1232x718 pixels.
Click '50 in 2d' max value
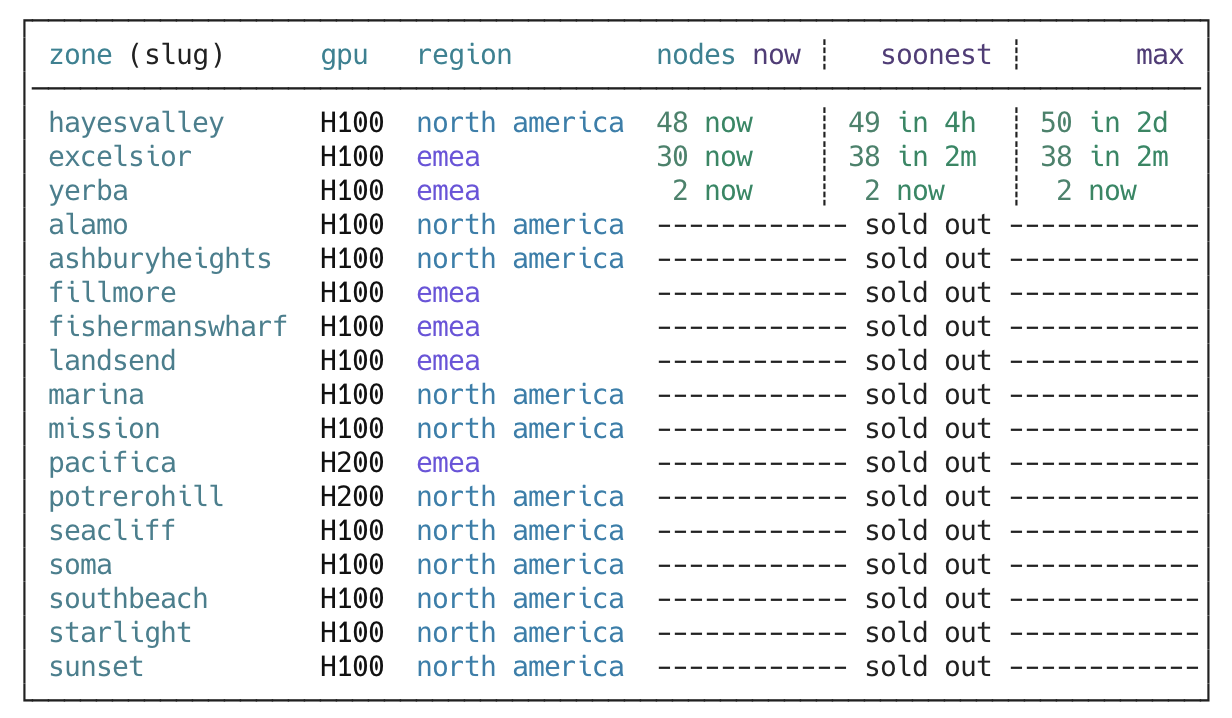pos(1104,123)
